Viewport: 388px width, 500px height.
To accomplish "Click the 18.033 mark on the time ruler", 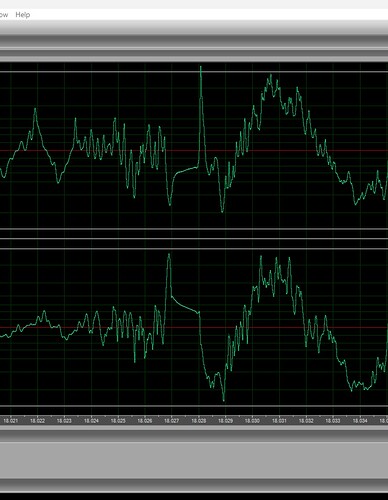I will coord(333,421).
